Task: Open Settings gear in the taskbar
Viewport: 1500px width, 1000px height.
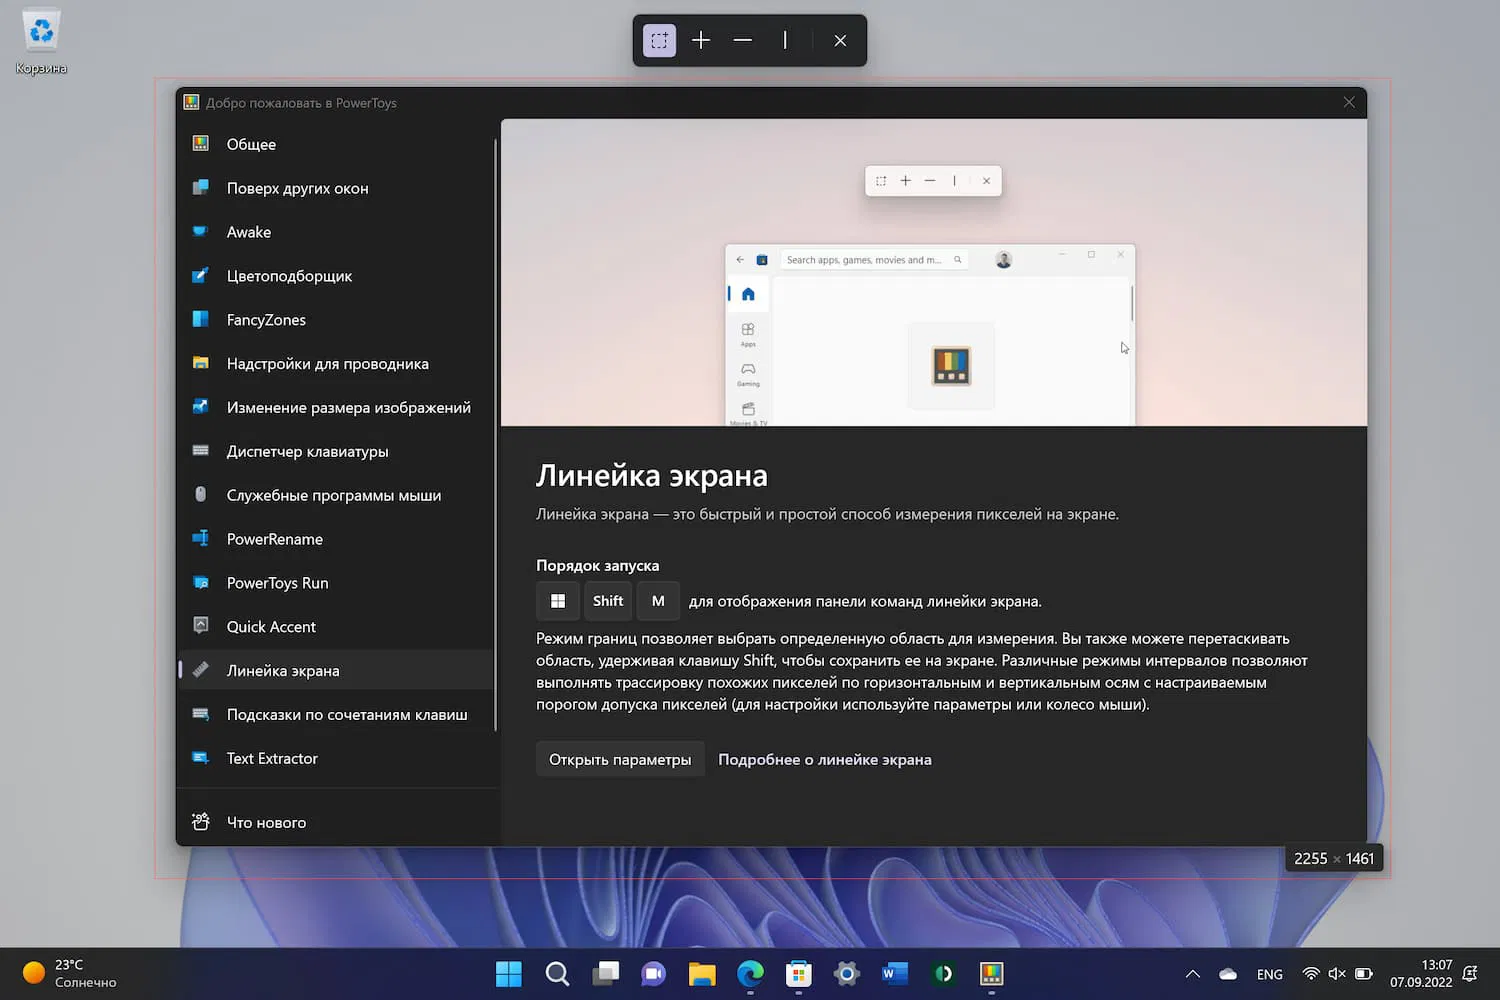Action: pyautogui.click(x=847, y=974)
